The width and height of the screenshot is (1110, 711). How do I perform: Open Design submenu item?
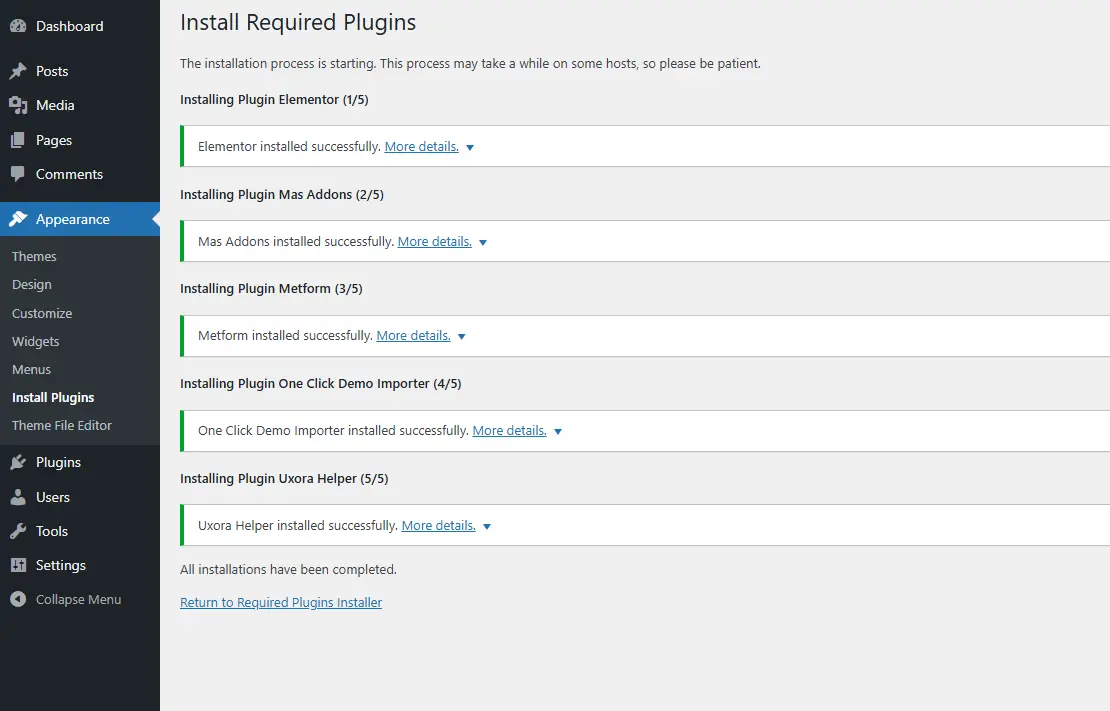[x=32, y=285]
